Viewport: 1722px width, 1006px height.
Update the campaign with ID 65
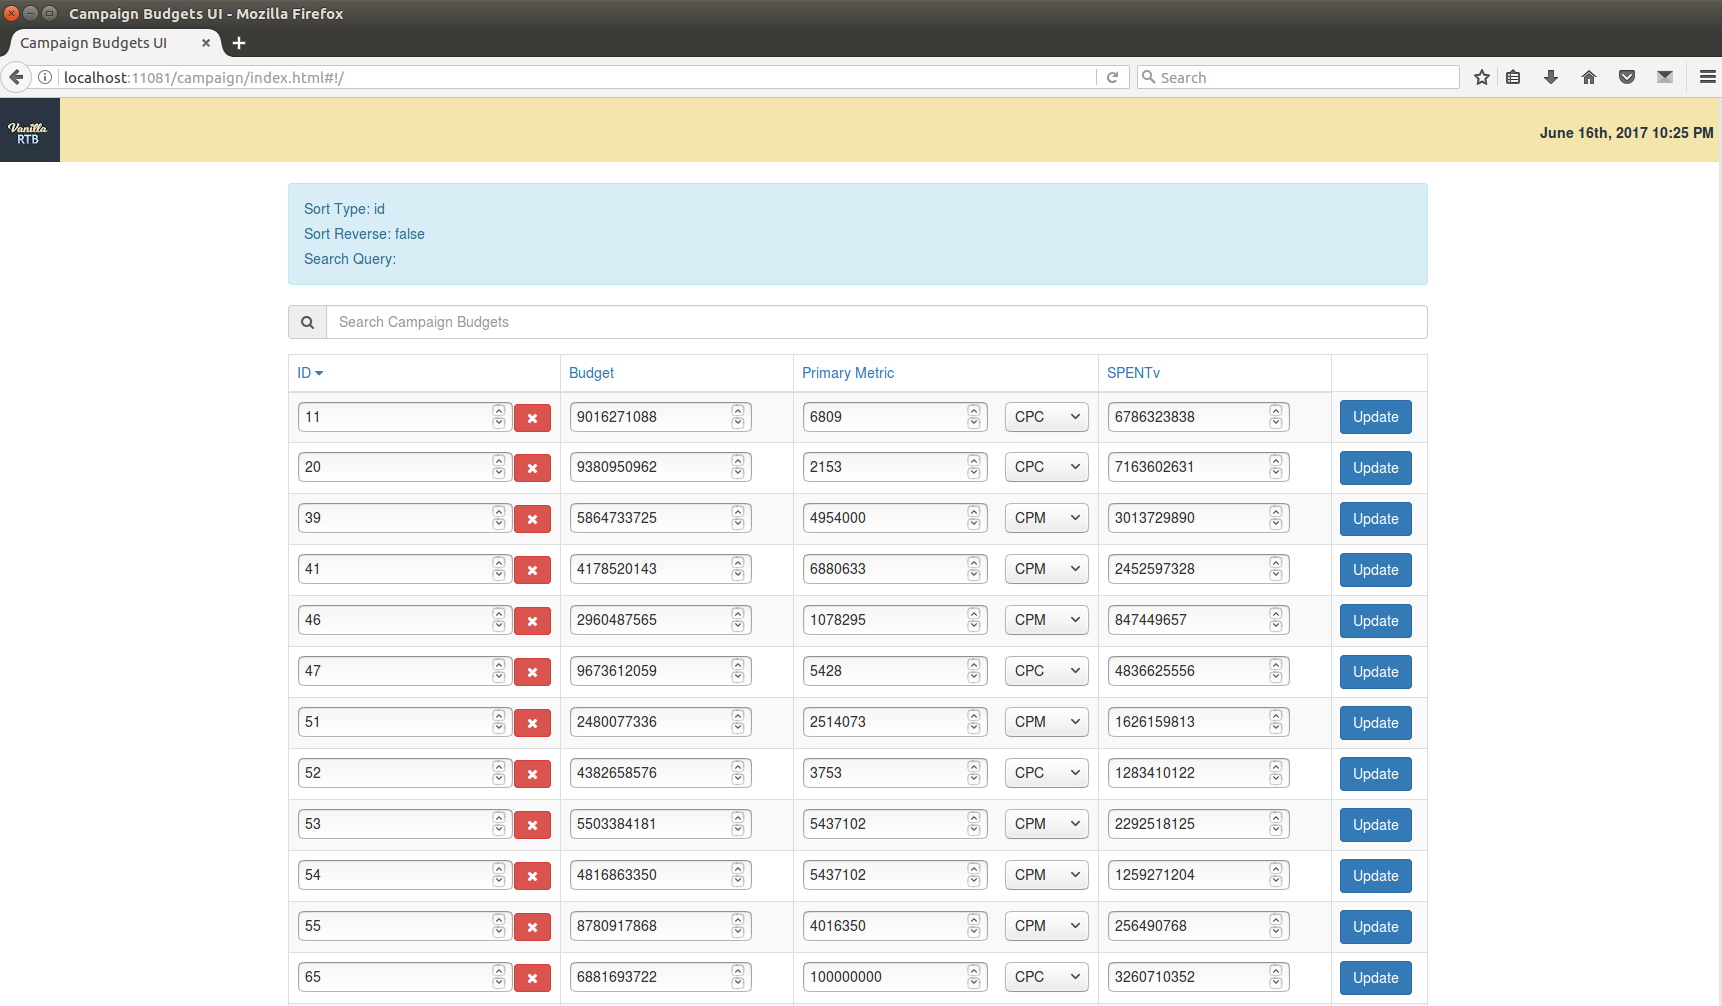coord(1375,978)
